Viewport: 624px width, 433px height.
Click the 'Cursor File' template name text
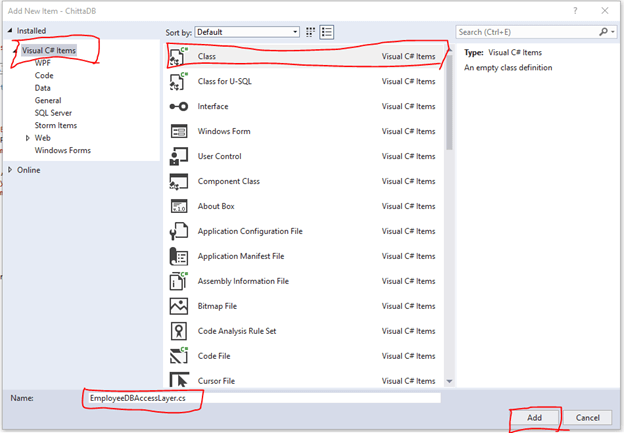216,381
